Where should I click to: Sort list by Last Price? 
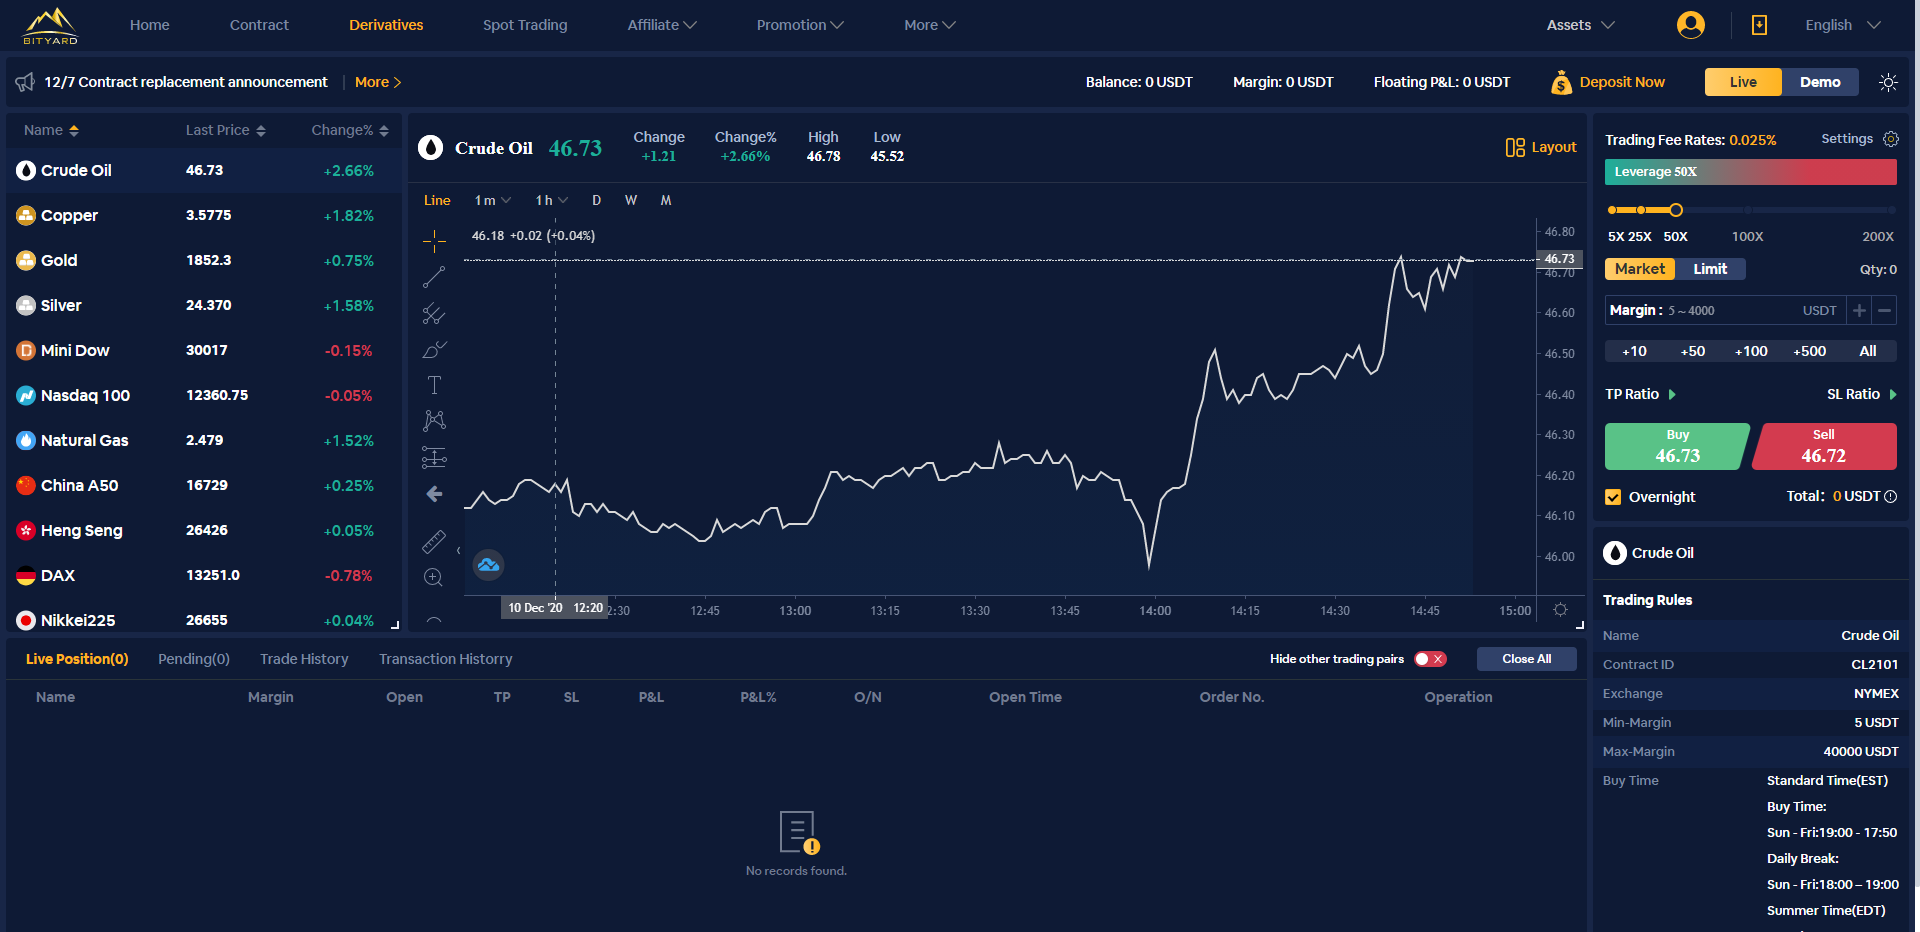[x=226, y=130]
